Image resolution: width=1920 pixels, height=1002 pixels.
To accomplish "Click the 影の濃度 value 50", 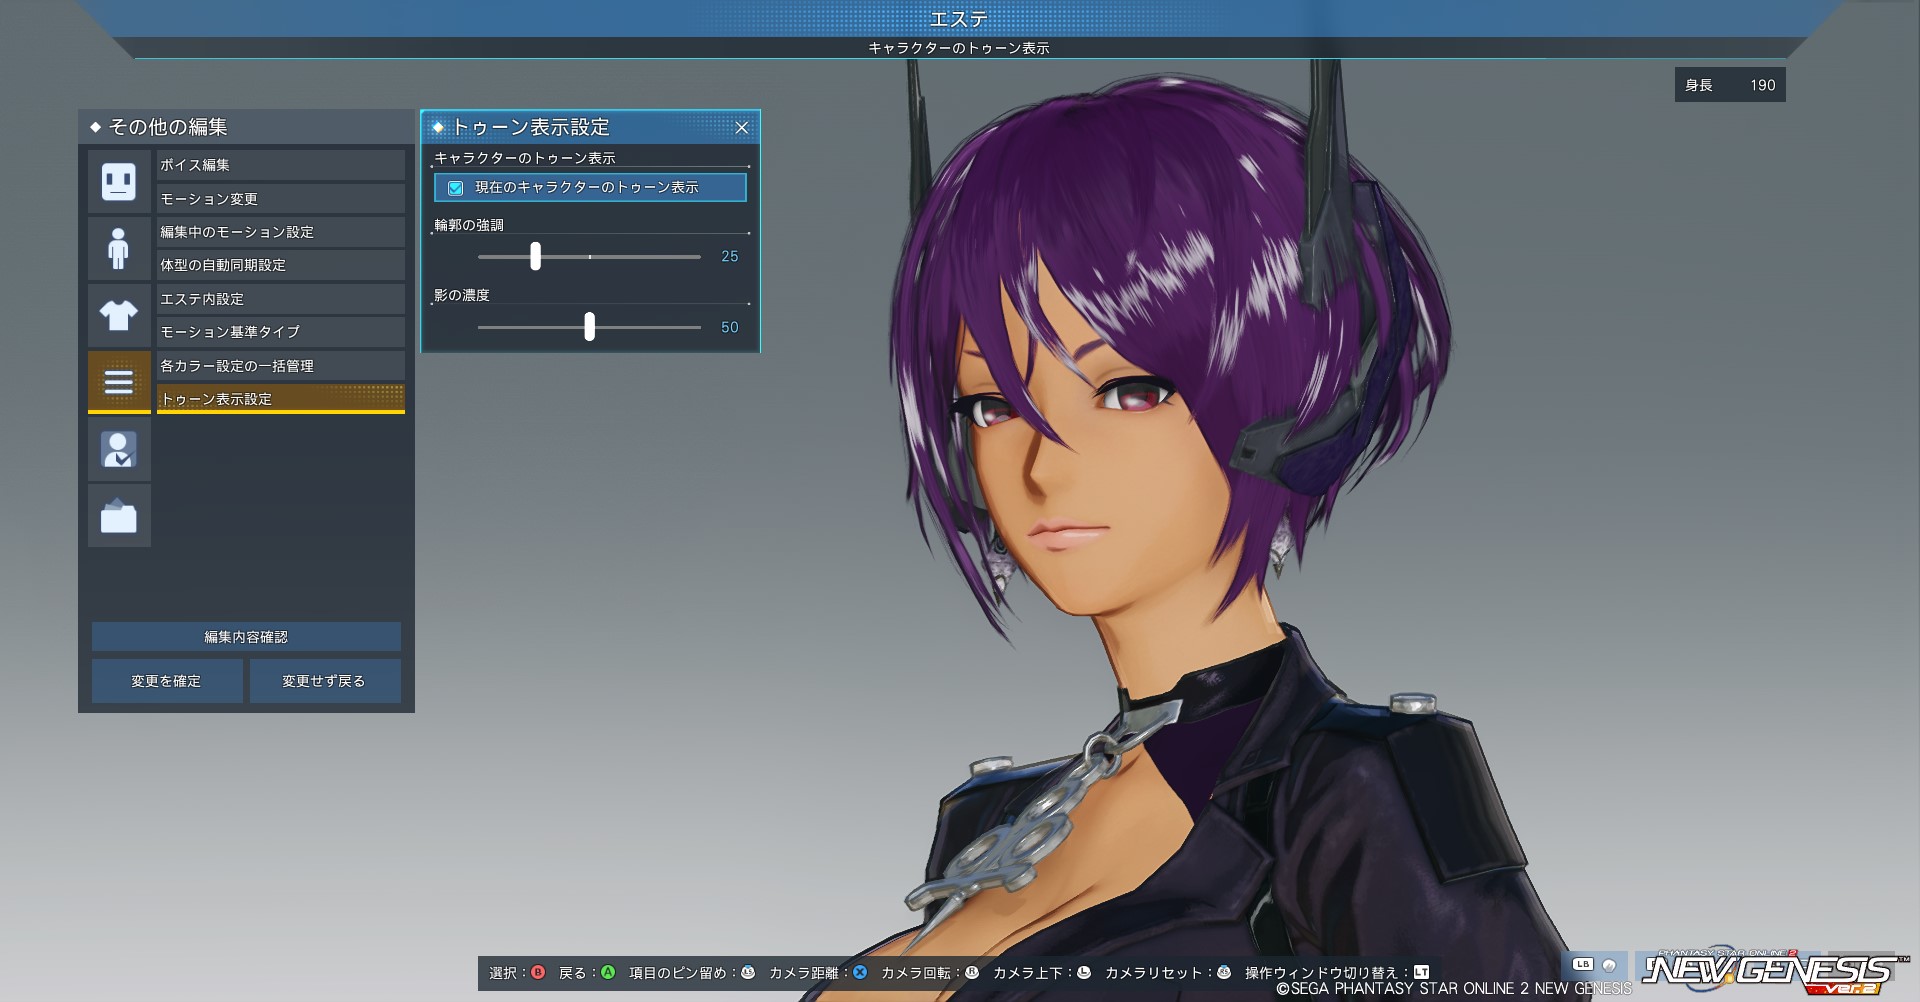I will 730,328.
